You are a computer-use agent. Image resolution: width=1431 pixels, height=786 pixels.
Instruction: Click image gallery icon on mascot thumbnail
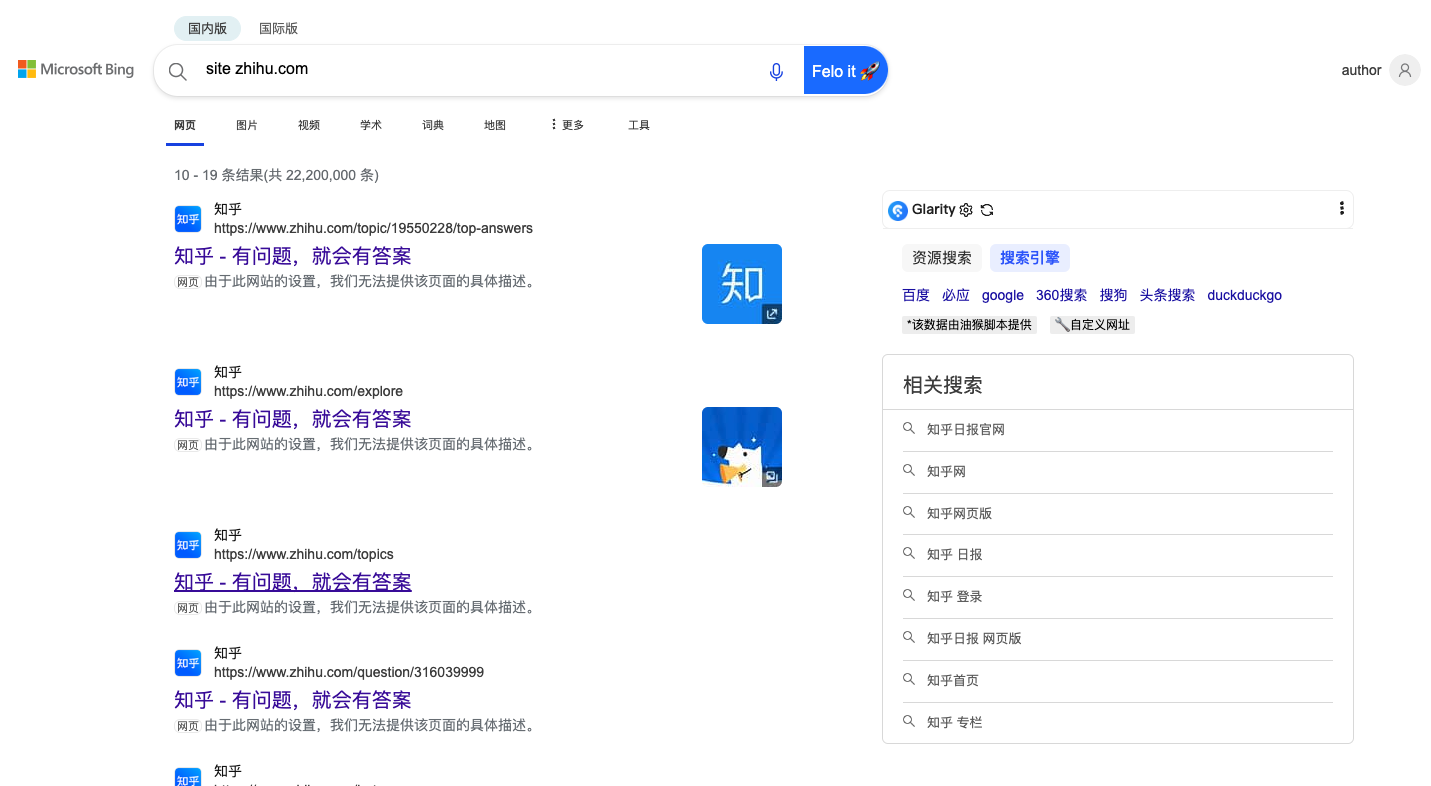[x=771, y=477]
